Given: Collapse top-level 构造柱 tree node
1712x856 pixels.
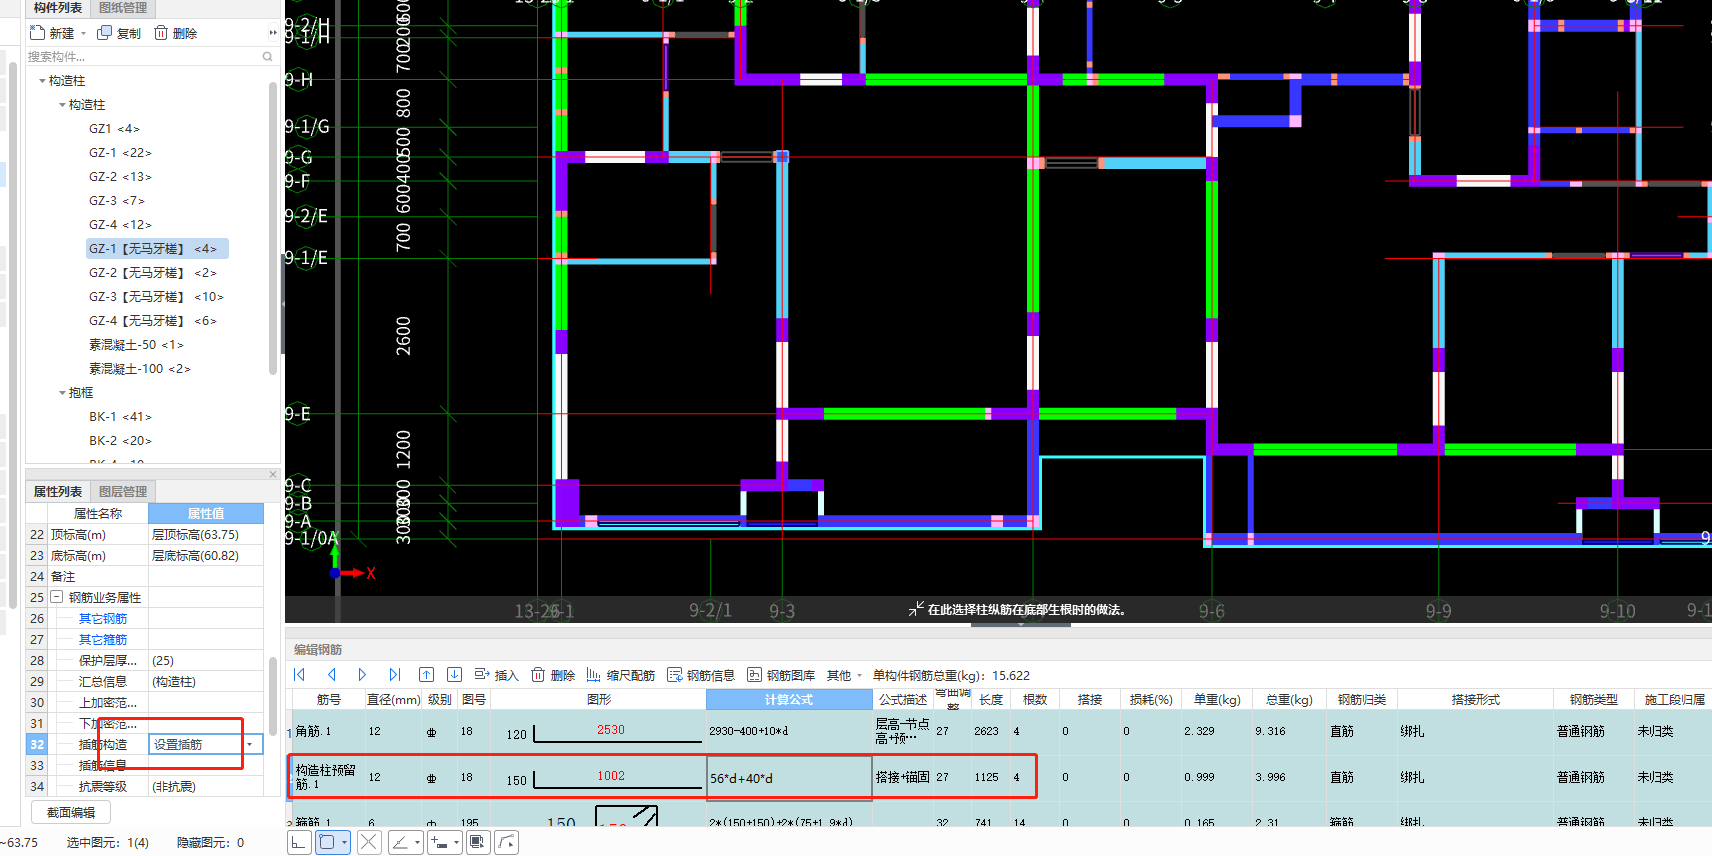Looking at the screenshot, I should (x=42, y=80).
